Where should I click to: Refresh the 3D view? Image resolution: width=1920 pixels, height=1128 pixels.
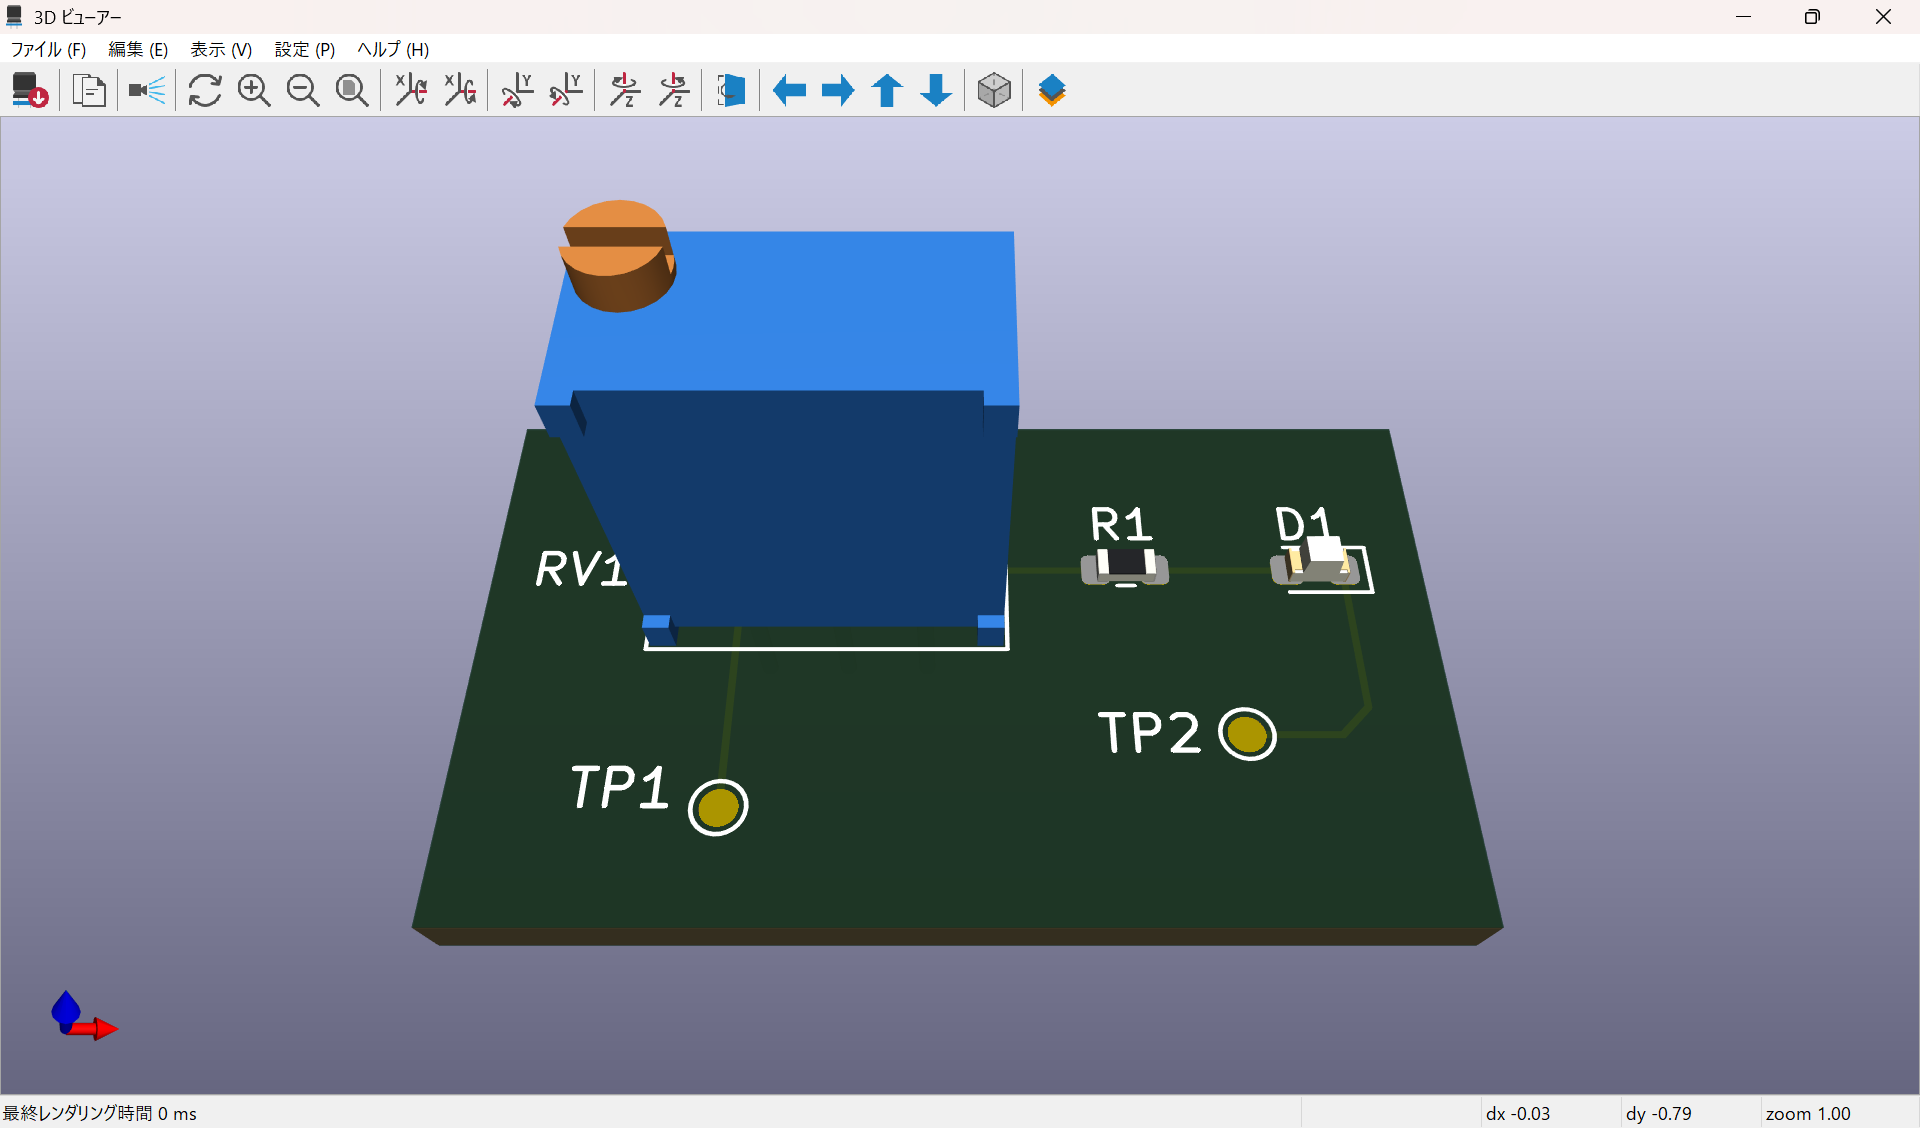[x=204, y=90]
